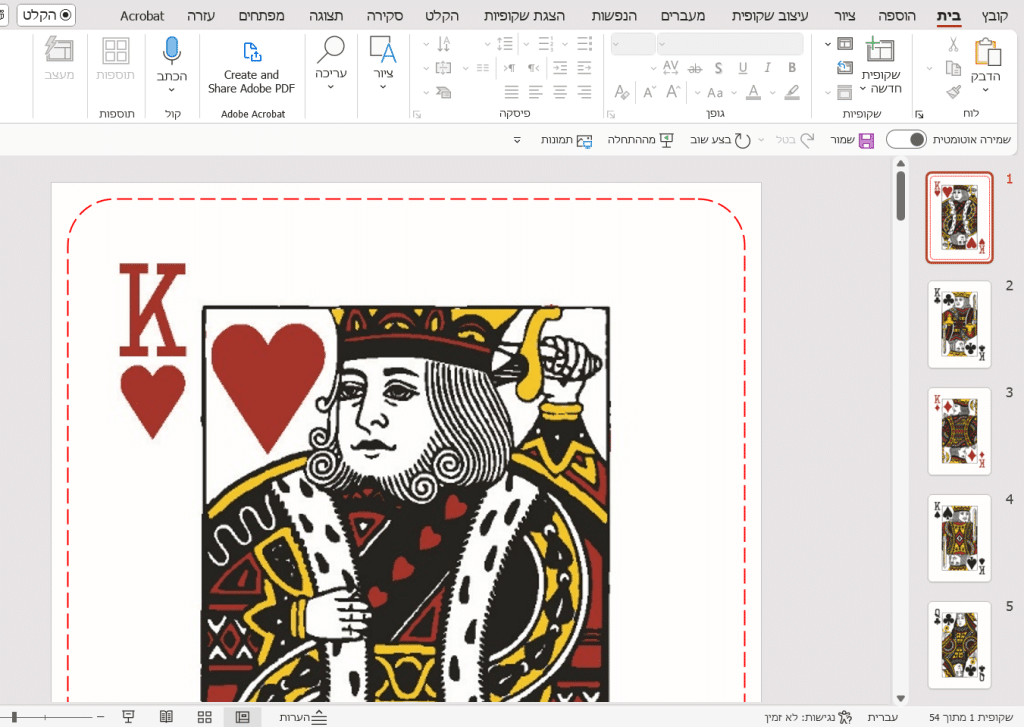Click the Convert to SmartArt icon
The width and height of the screenshot is (1024, 727).
click(x=443, y=92)
